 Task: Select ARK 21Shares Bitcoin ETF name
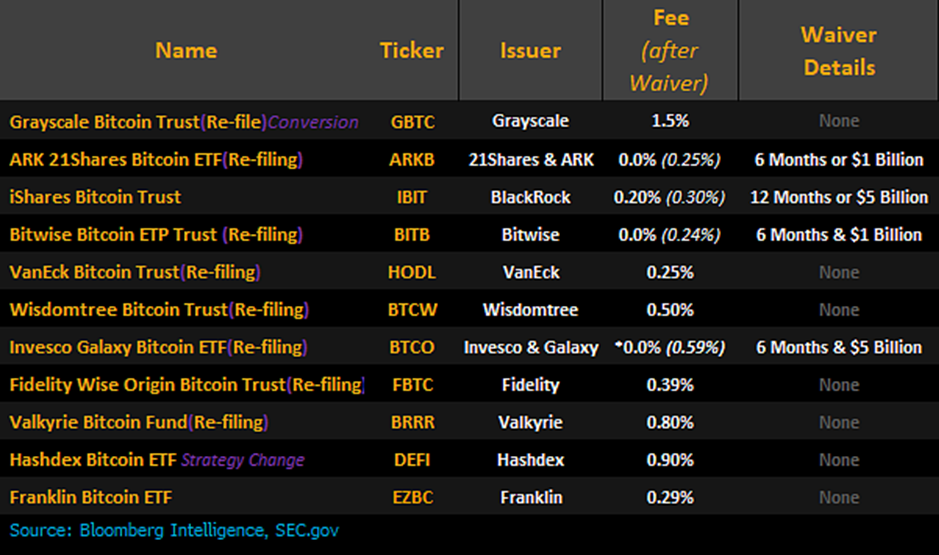[x=156, y=159]
